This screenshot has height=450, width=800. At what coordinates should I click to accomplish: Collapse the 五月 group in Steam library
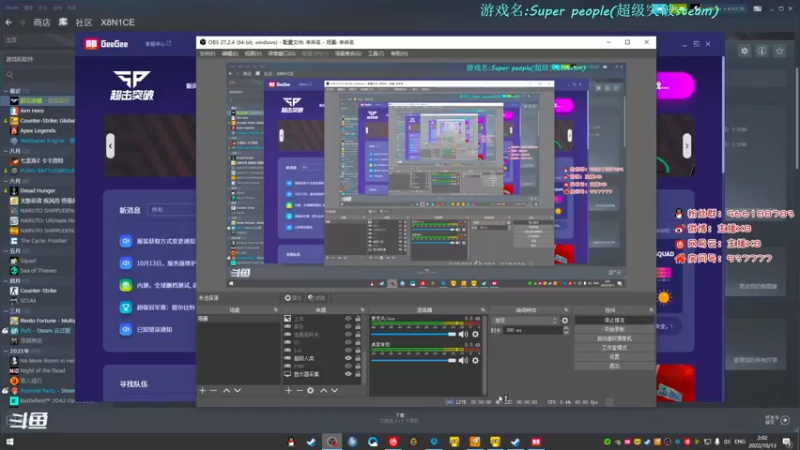point(6,251)
